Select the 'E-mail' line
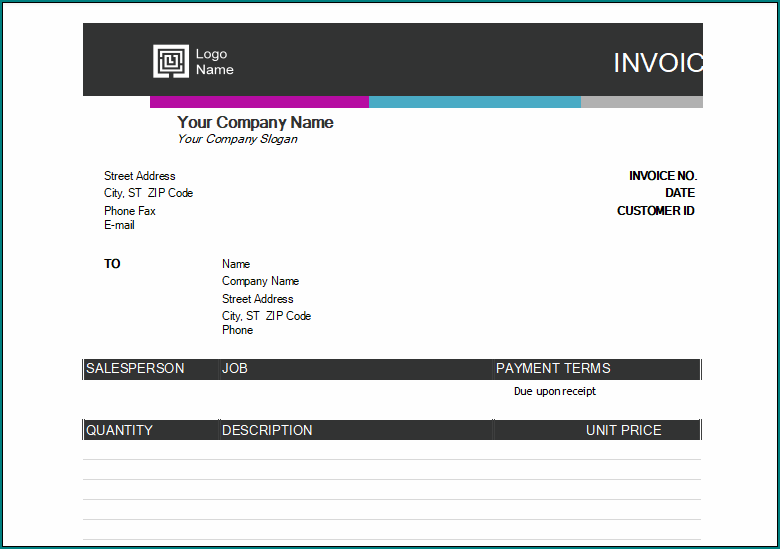780x549 pixels. 119,225
